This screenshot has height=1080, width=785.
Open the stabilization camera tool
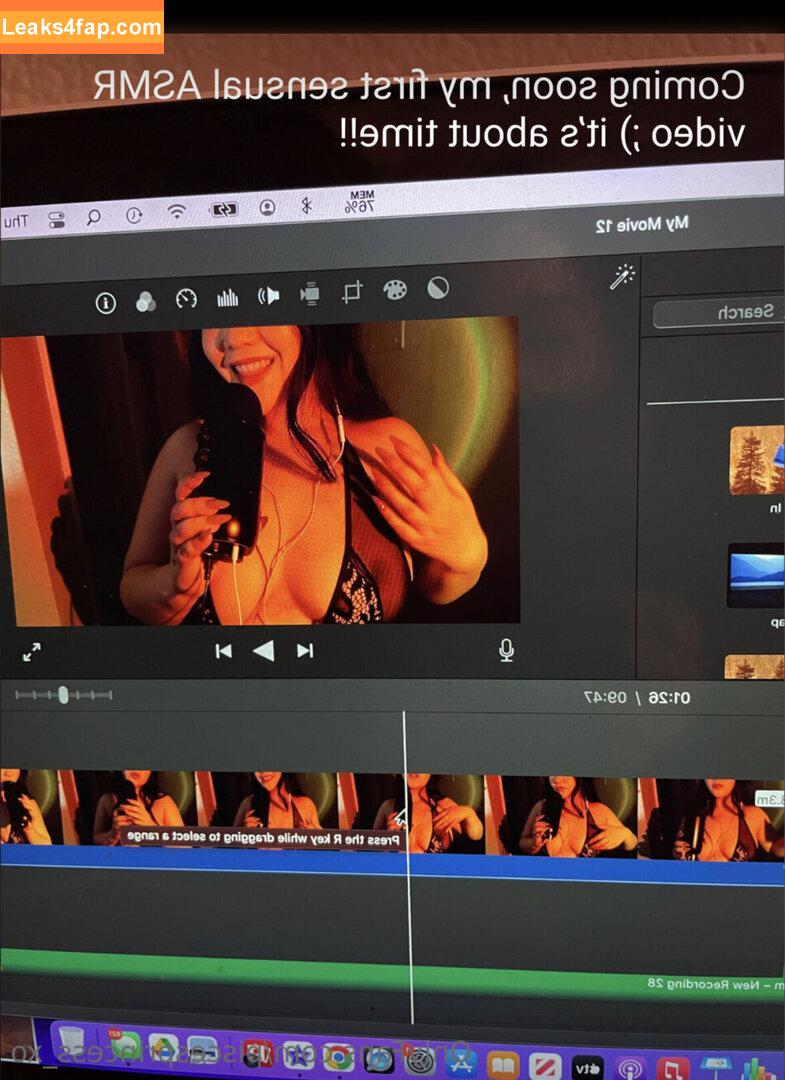[x=310, y=294]
